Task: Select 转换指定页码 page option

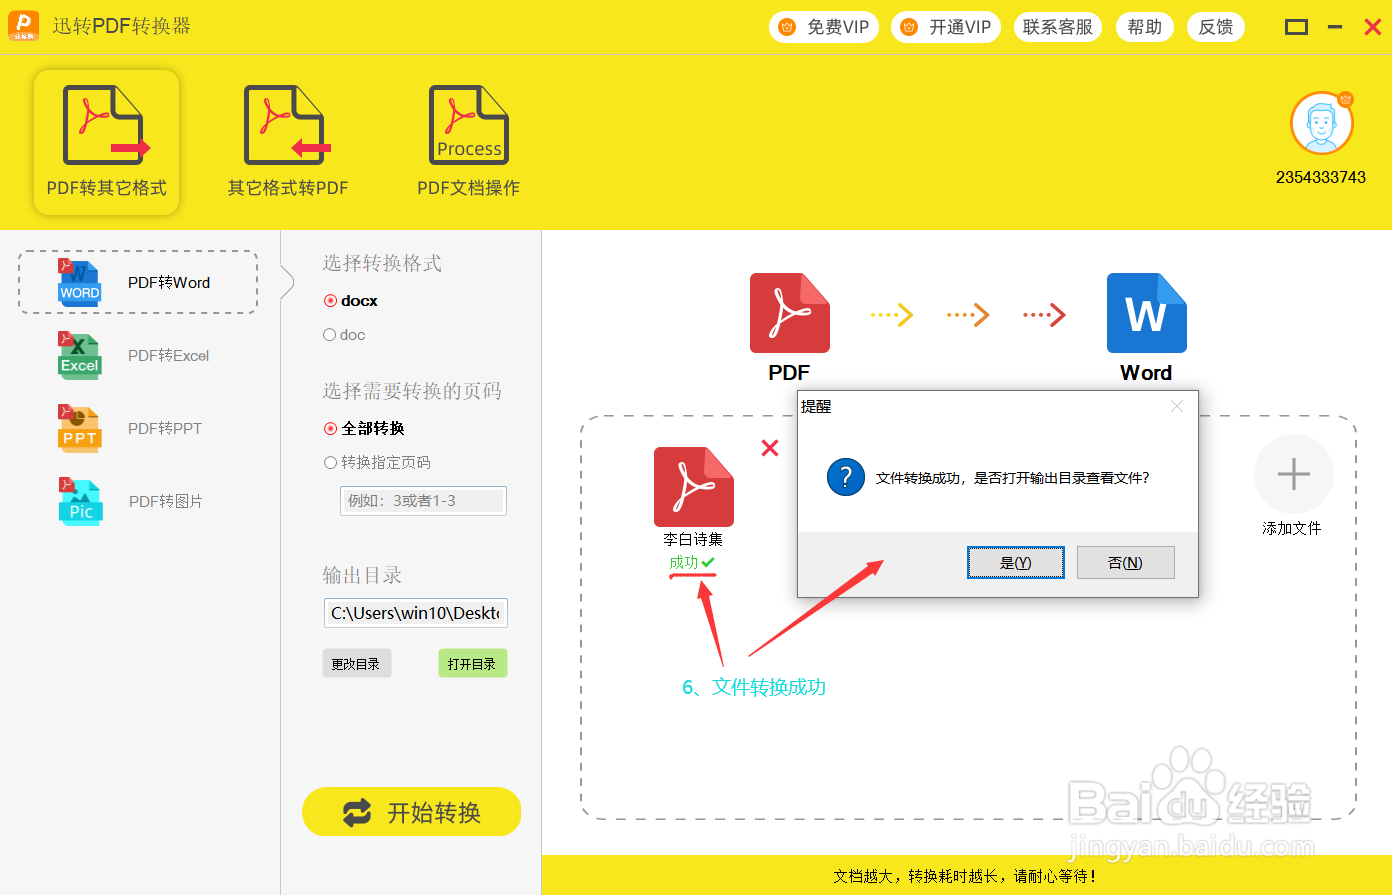Action: coord(377,462)
